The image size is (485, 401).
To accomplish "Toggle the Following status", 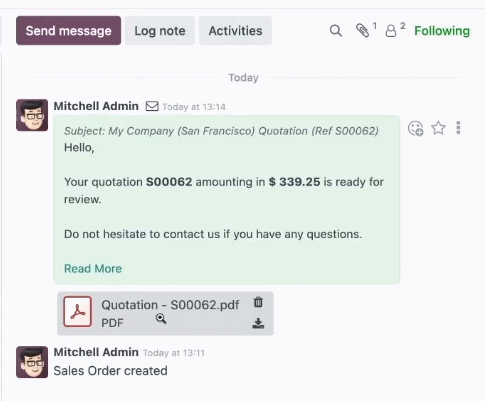I will [x=442, y=31].
